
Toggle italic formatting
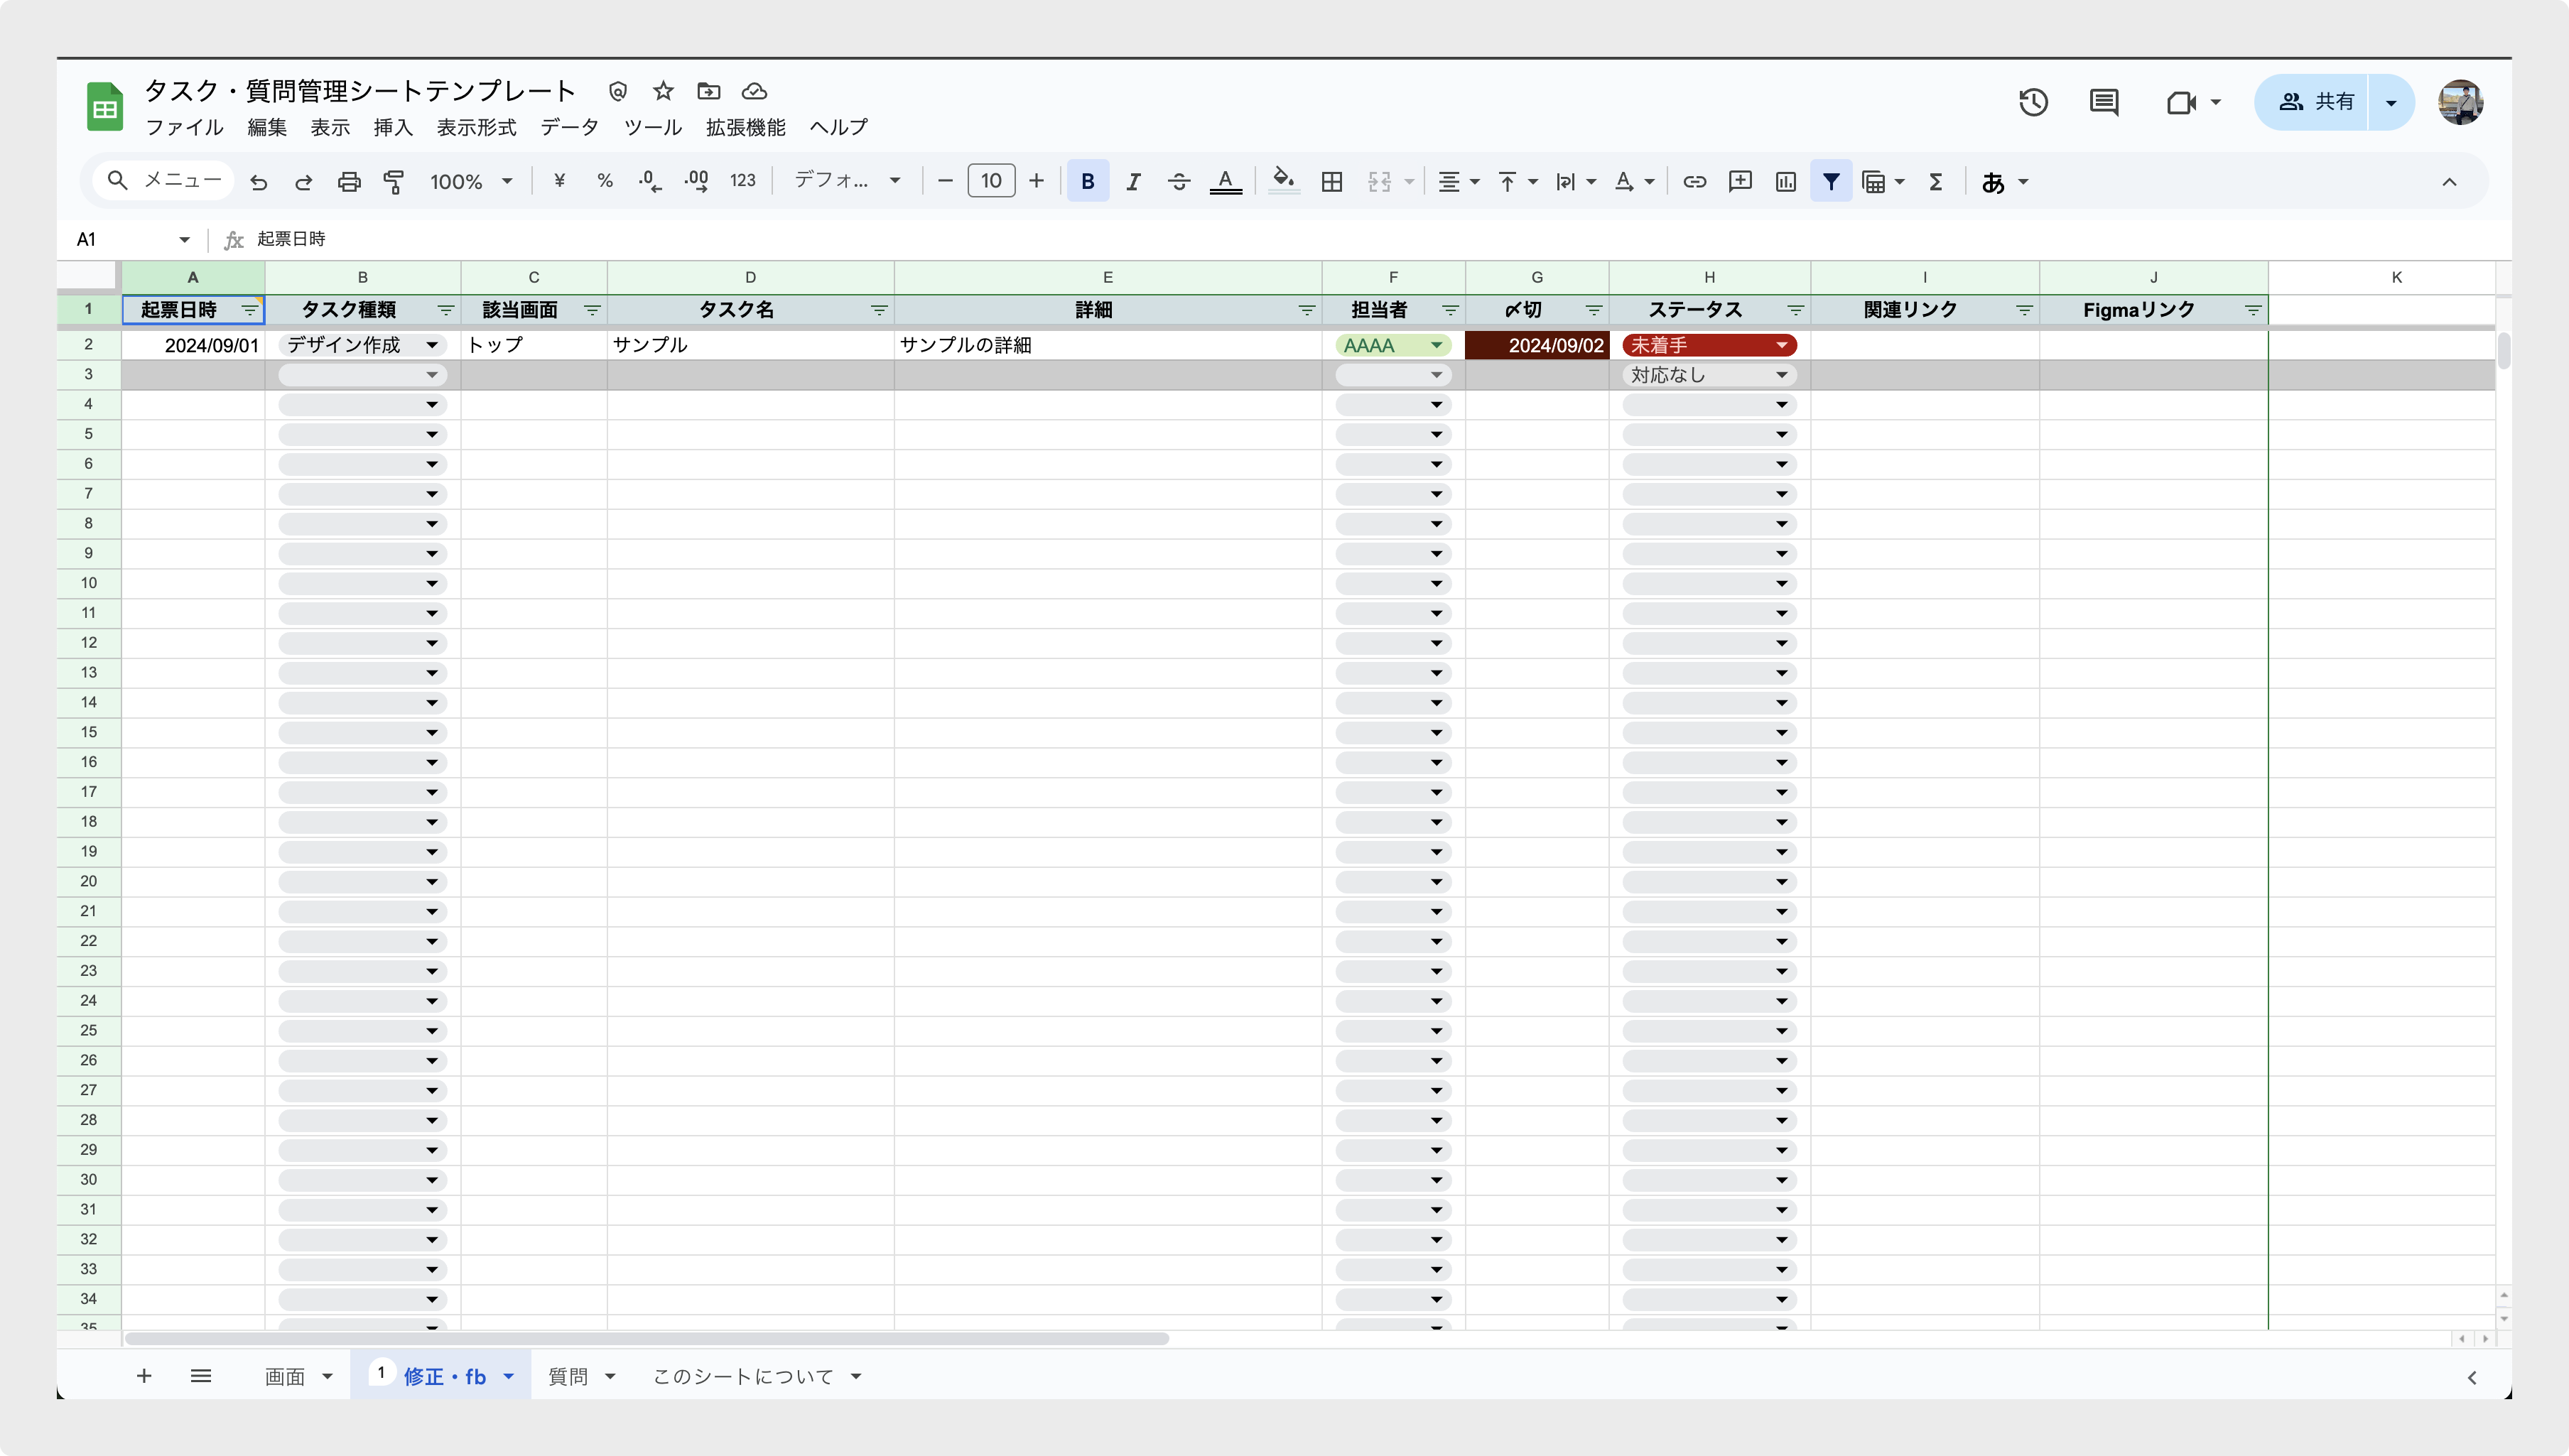[x=1133, y=182]
